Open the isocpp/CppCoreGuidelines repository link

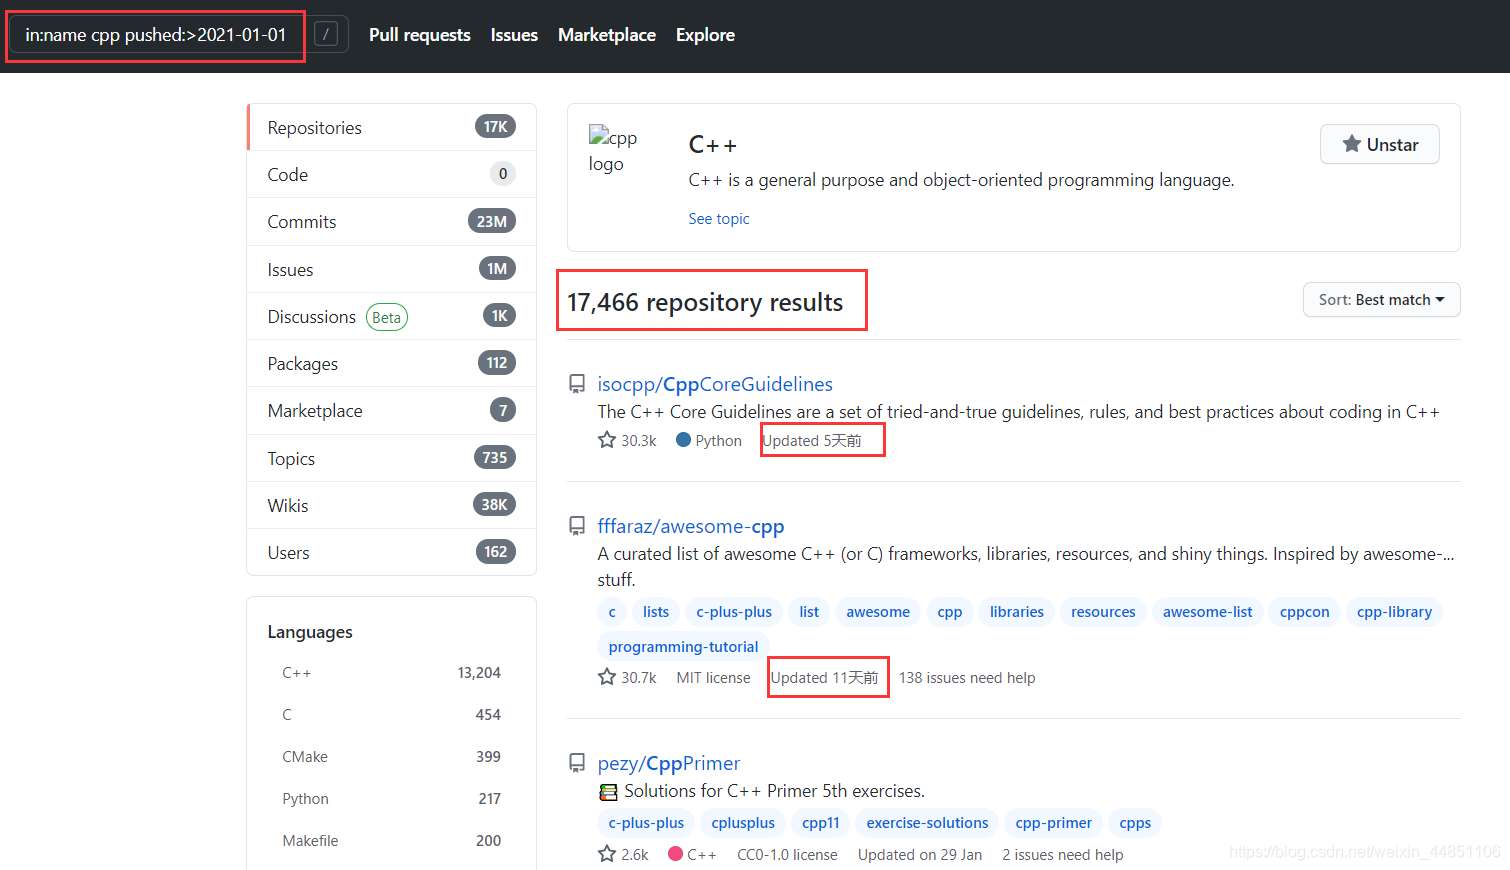pos(715,384)
